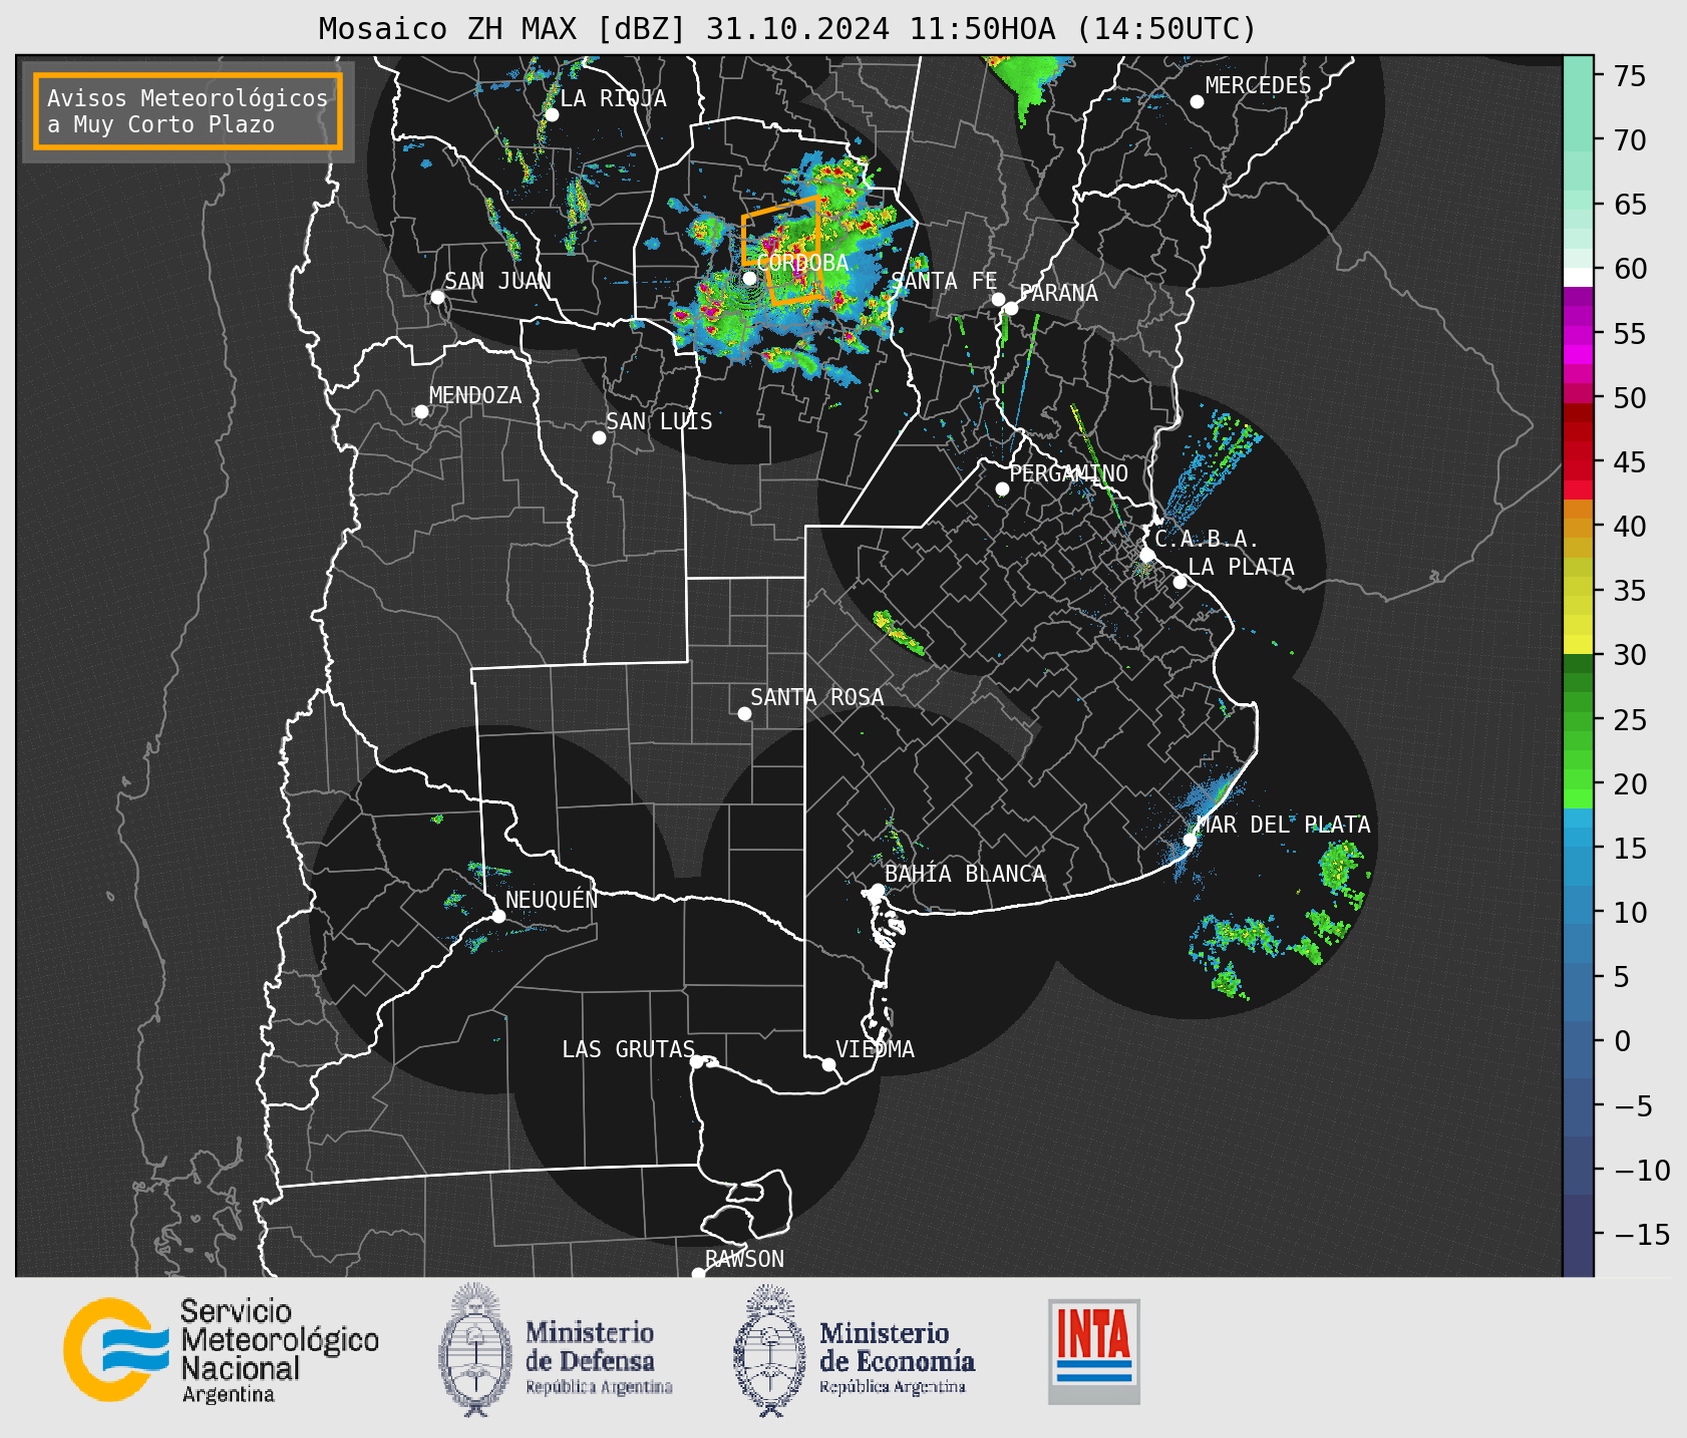Click the RAWSON city label
Viewport: 1687px width, 1438px height.
[744, 1260]
